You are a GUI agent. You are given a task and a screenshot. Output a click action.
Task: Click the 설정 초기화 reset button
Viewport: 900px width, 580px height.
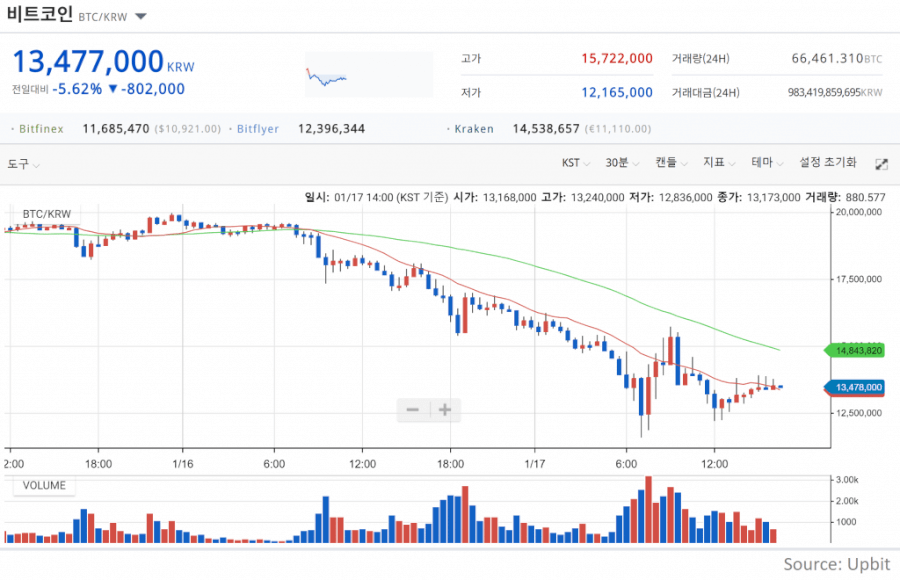coord(828,163)
